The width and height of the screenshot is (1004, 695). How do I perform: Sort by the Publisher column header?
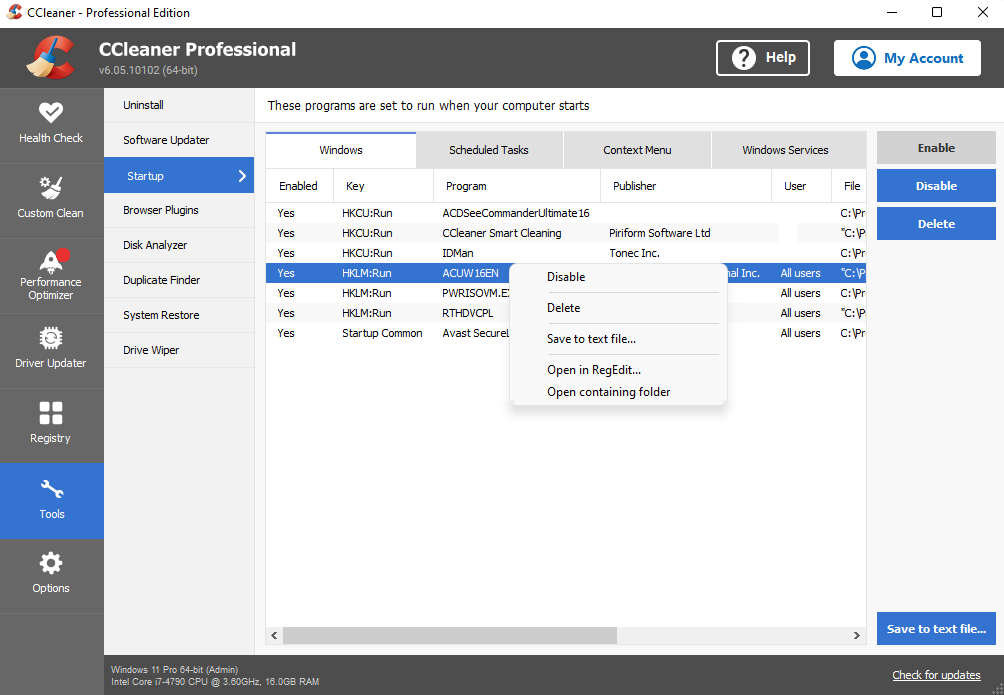pos(686,186)
